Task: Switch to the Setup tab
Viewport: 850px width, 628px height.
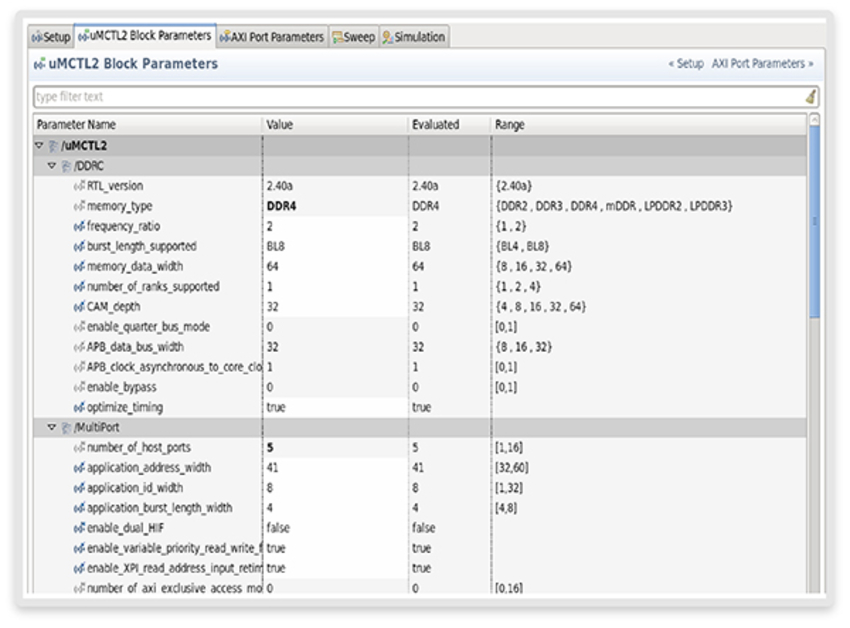Action: (51, 37)
